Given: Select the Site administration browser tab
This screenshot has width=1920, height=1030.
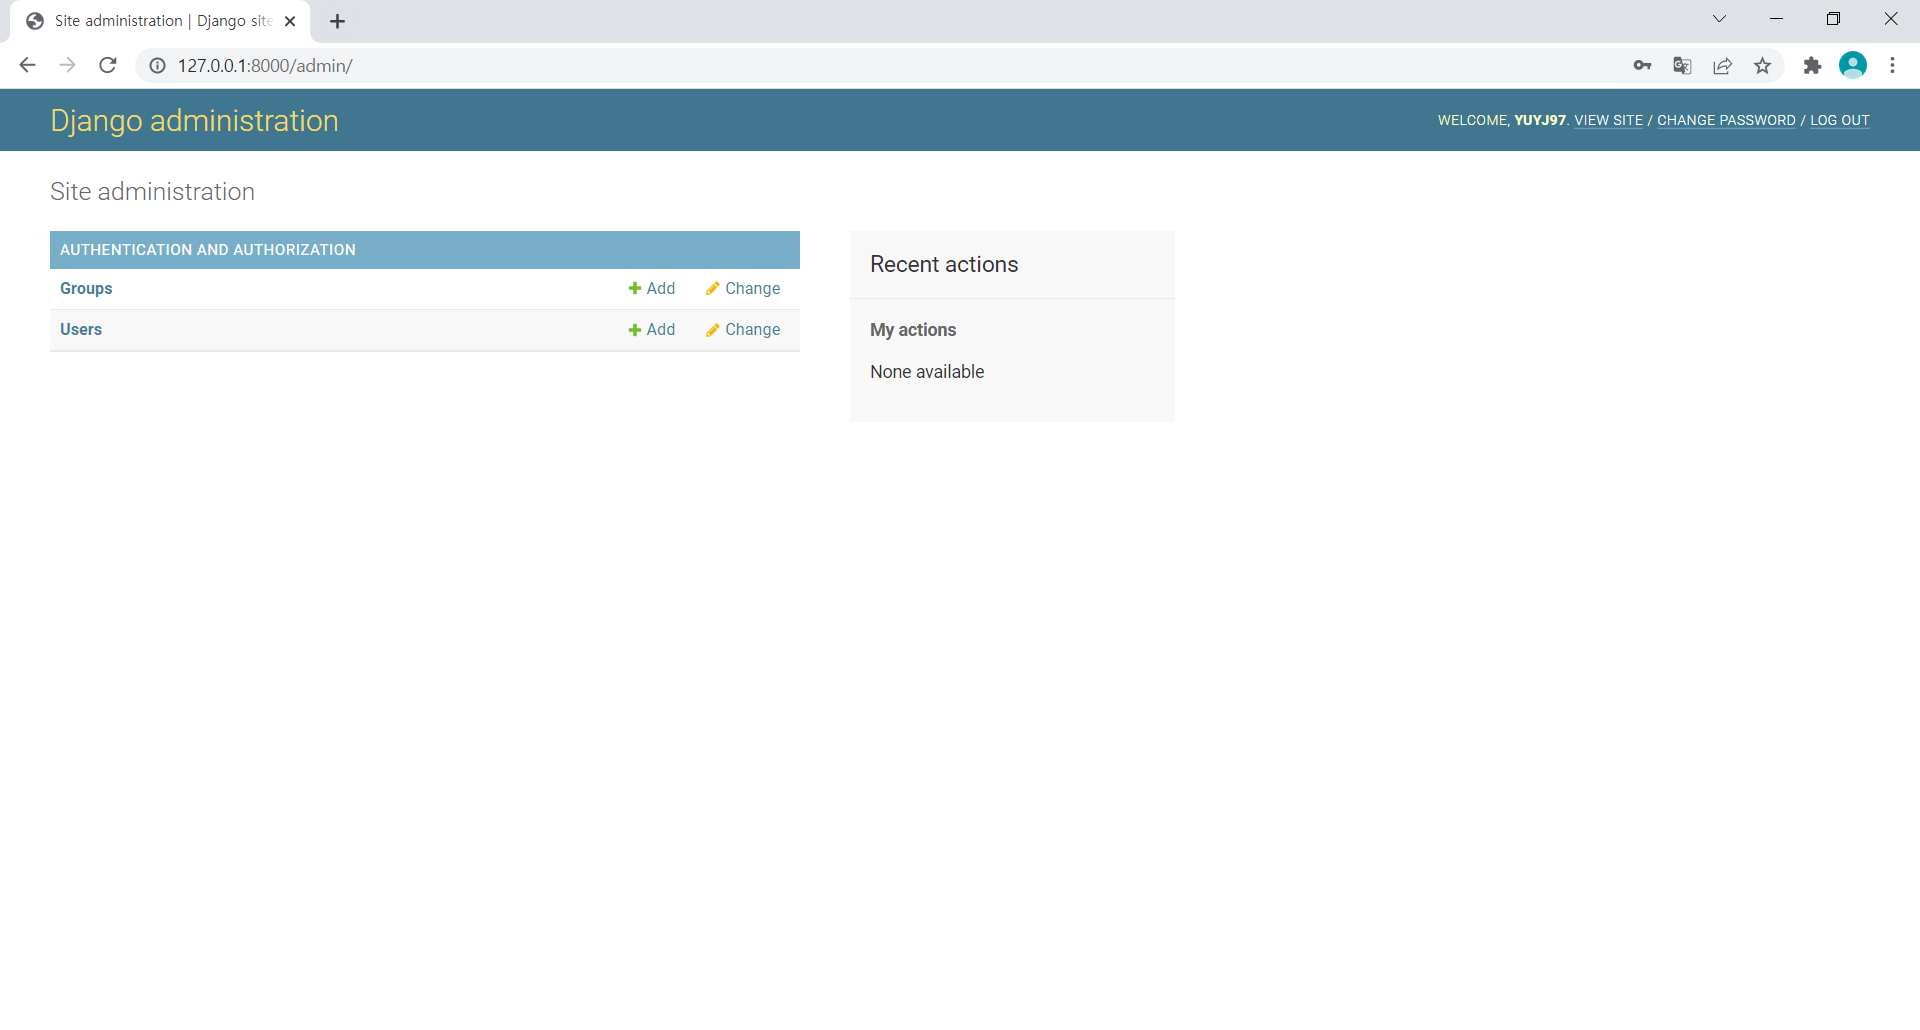Looking at the screenshot, I should (x=160, y=21).
